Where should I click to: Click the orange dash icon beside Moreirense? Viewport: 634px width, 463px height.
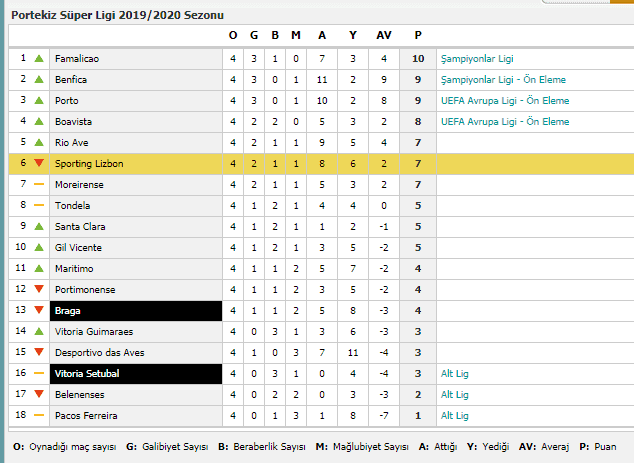(39, 184)
